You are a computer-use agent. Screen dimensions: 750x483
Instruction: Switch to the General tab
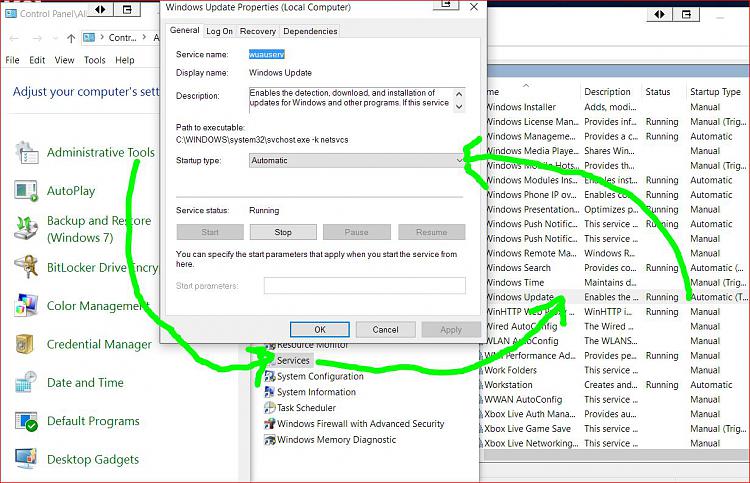pos(184,30)
